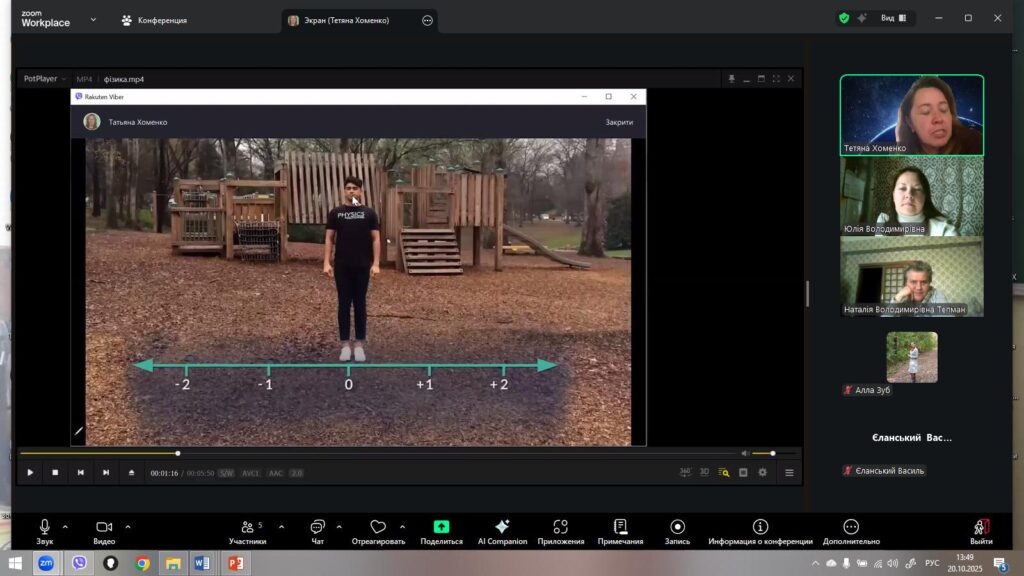Expand video options arrow next to Видео
This screenshot has height=576, width=1024.
(x=128, y=526)
